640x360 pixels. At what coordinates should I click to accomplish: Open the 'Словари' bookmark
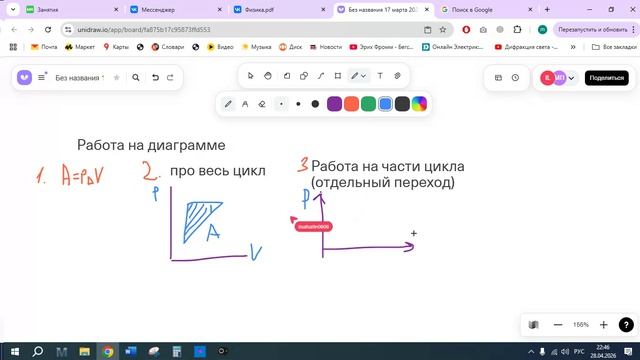[x=168, y=47]
